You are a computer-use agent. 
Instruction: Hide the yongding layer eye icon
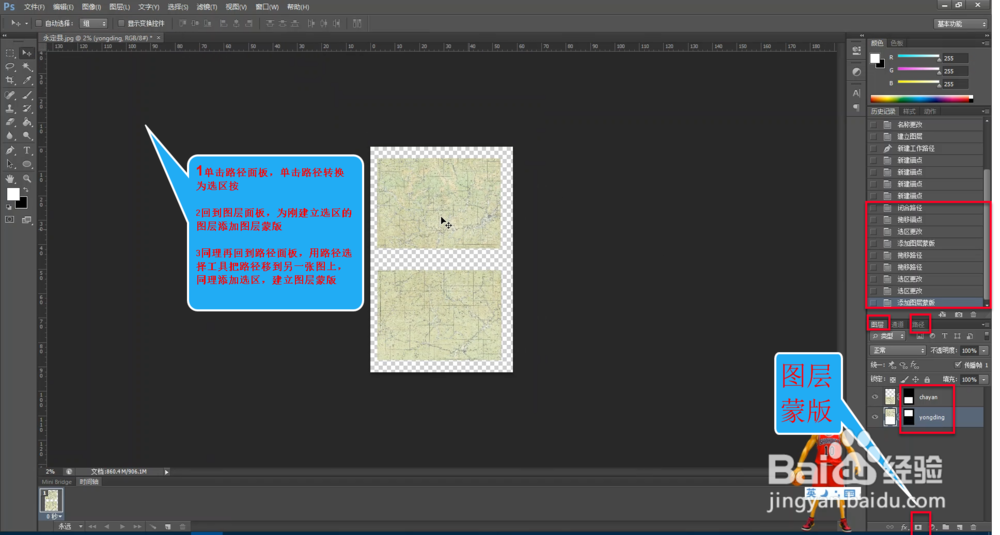[875, 417]
